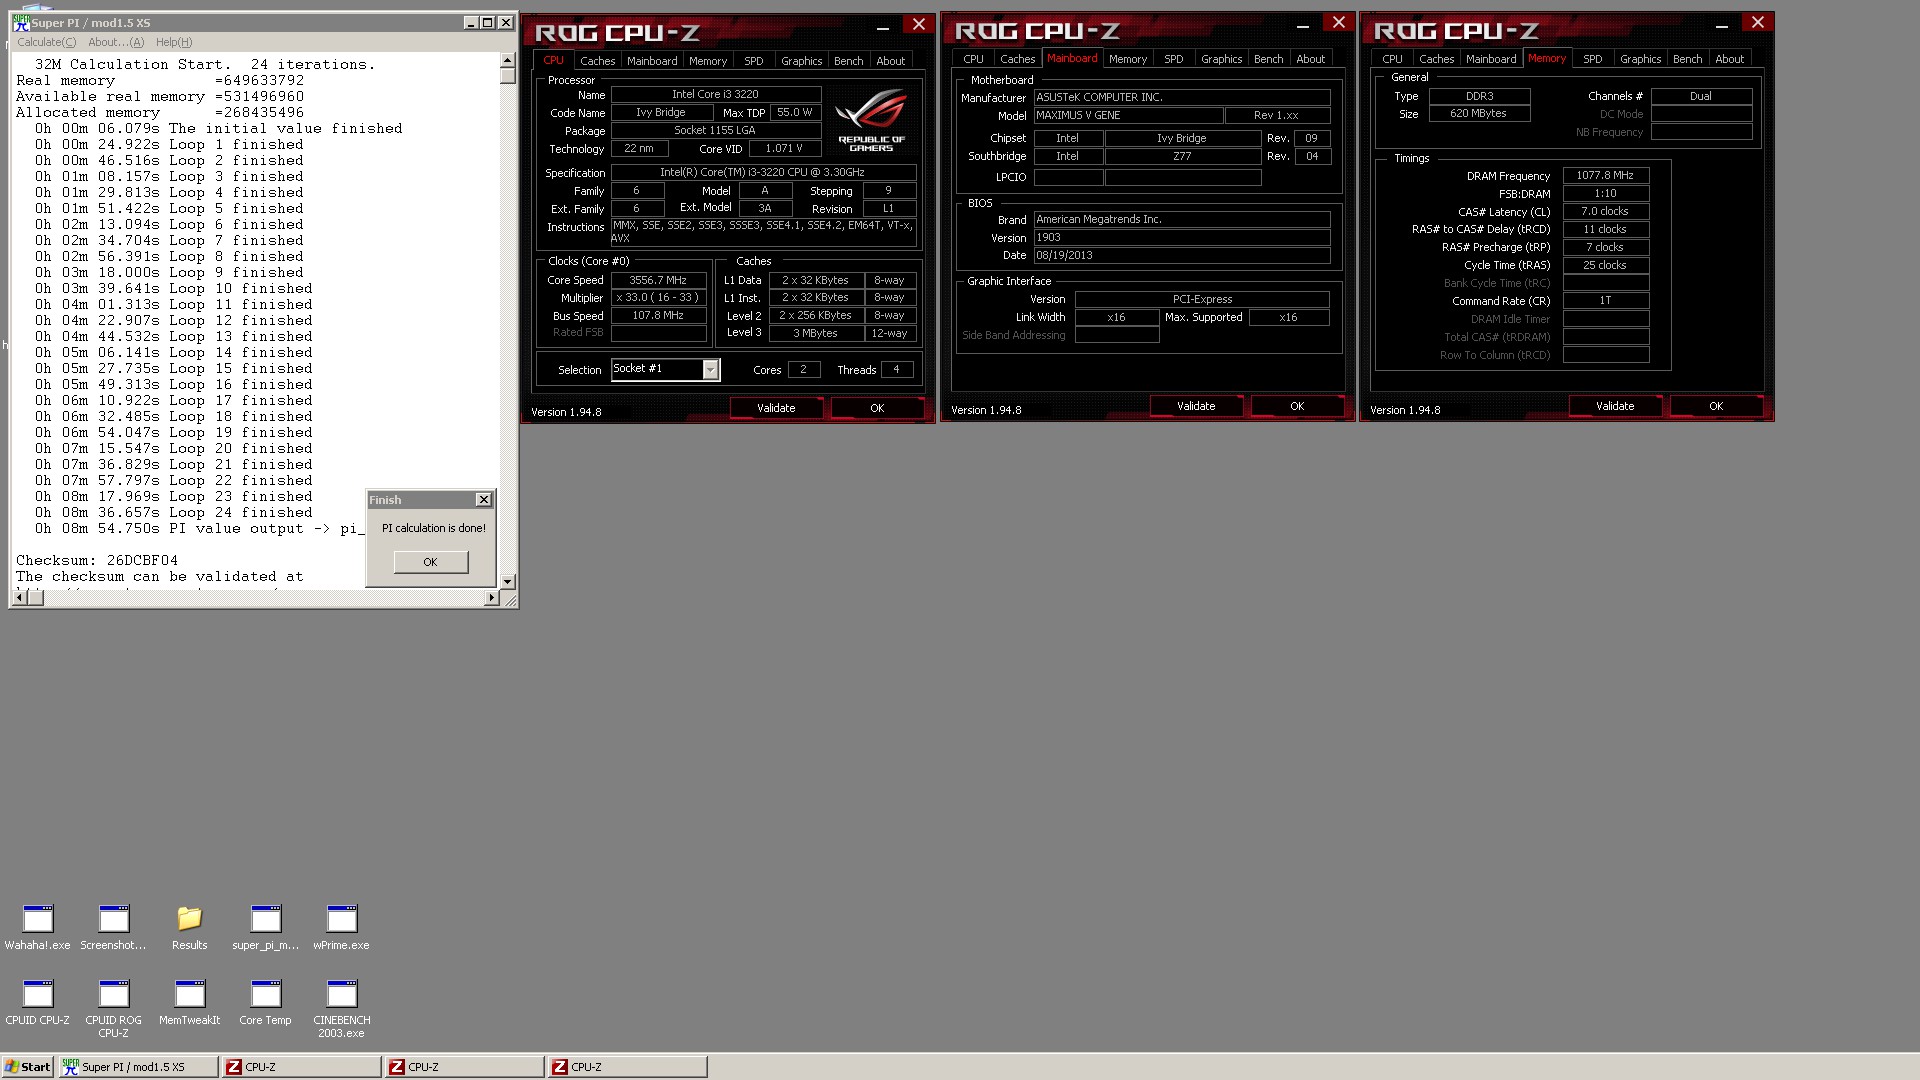Open the Start menu
Viewport: 1920px width, 1080px height.
[x=28, y=1067]
